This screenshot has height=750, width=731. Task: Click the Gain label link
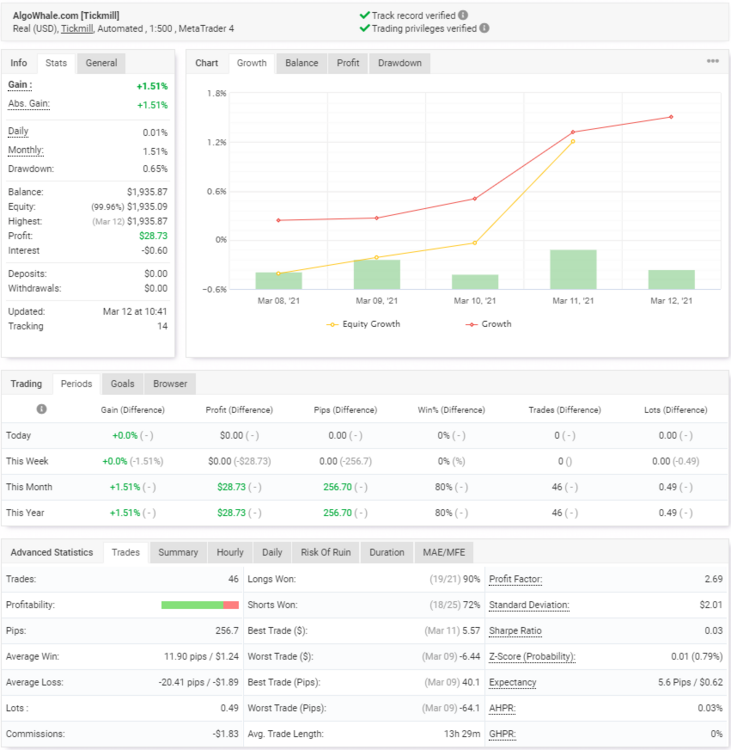tap(20, 85)
